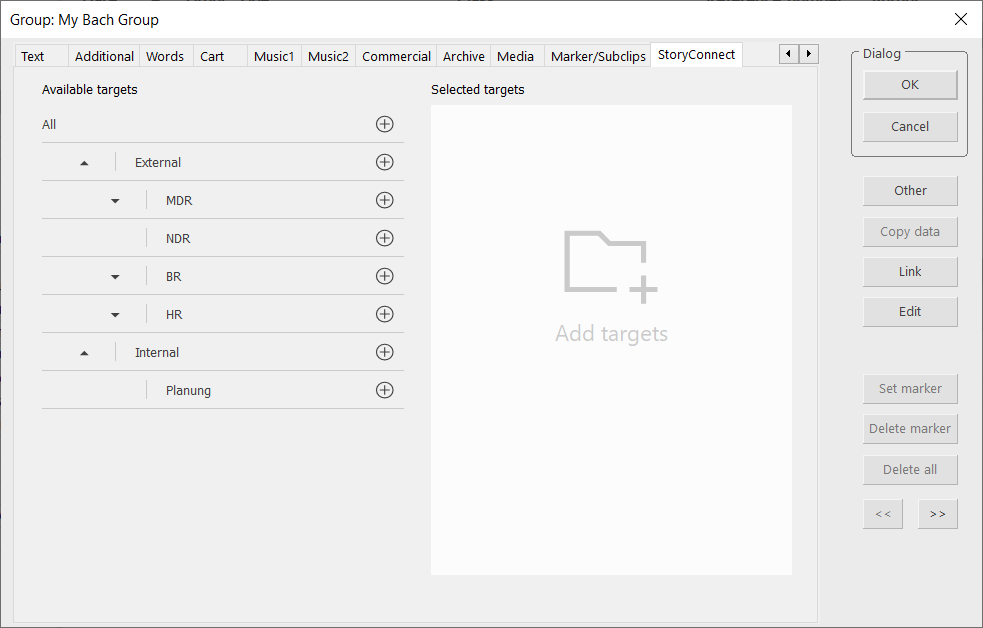
Task: Expand the BR tree node
Action: (115, 277)
